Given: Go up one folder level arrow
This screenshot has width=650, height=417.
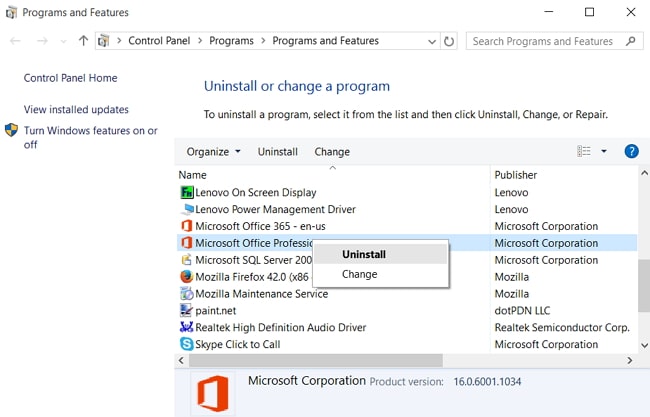Looking at the screenshot, I should 83,41.
